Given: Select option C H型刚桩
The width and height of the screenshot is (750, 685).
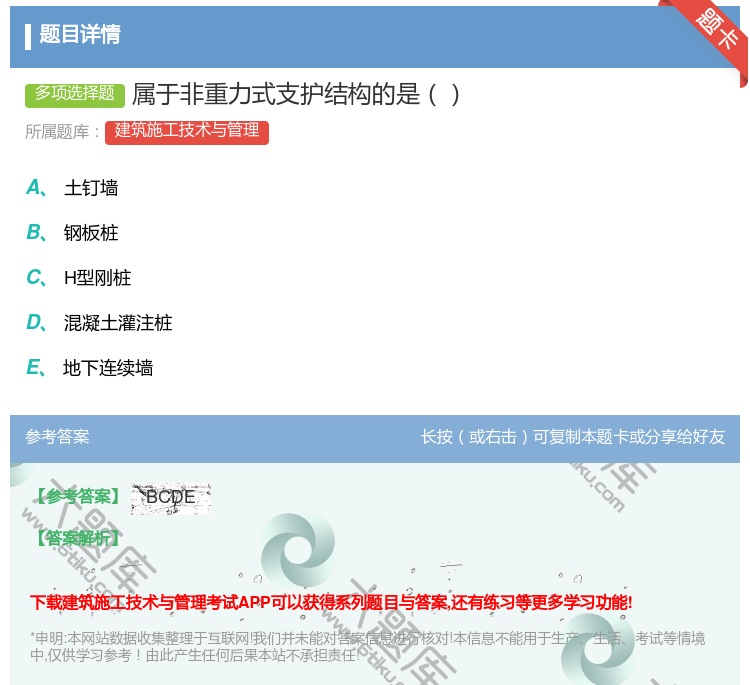Looking at the screenshot, I should (78, 278).
